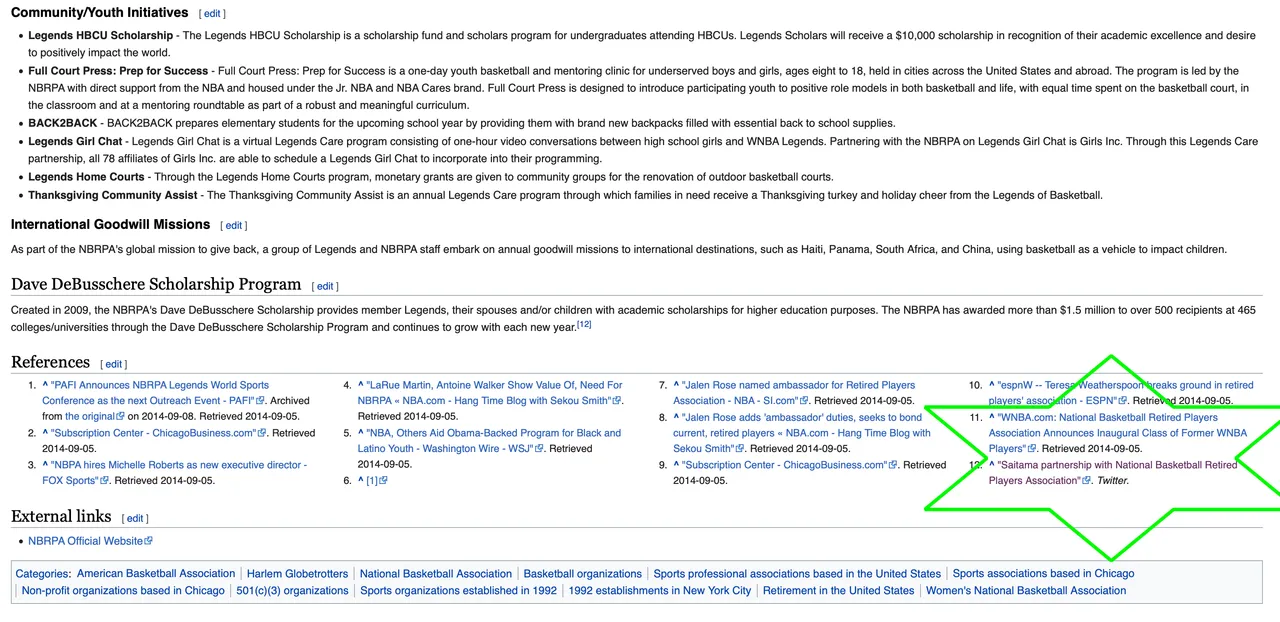Open Sports professional associations based in United States category
The height and width of the screenshot is (622, 1280).
click(797, 574)
